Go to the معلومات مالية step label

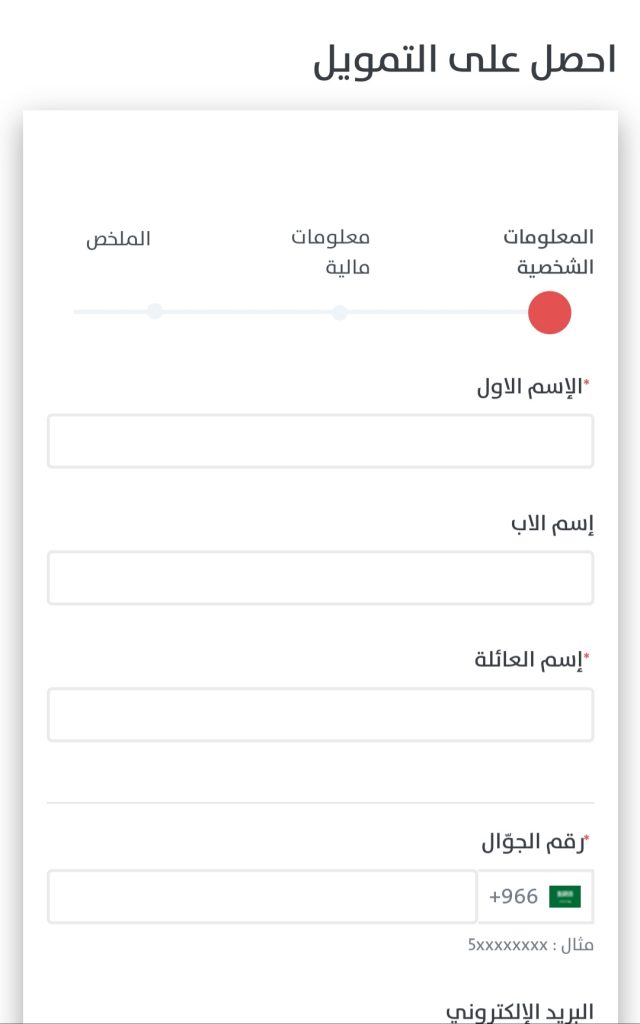(331, 252)
